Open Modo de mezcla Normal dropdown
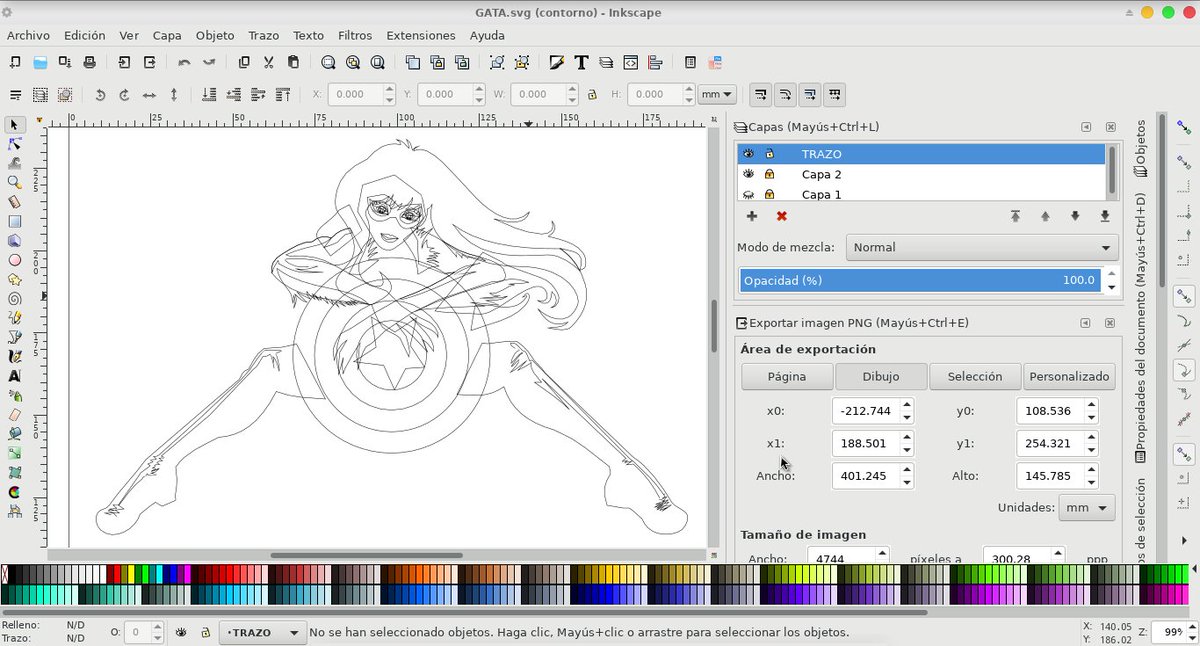Screen dimensions: 1200x646 (982, 247)
